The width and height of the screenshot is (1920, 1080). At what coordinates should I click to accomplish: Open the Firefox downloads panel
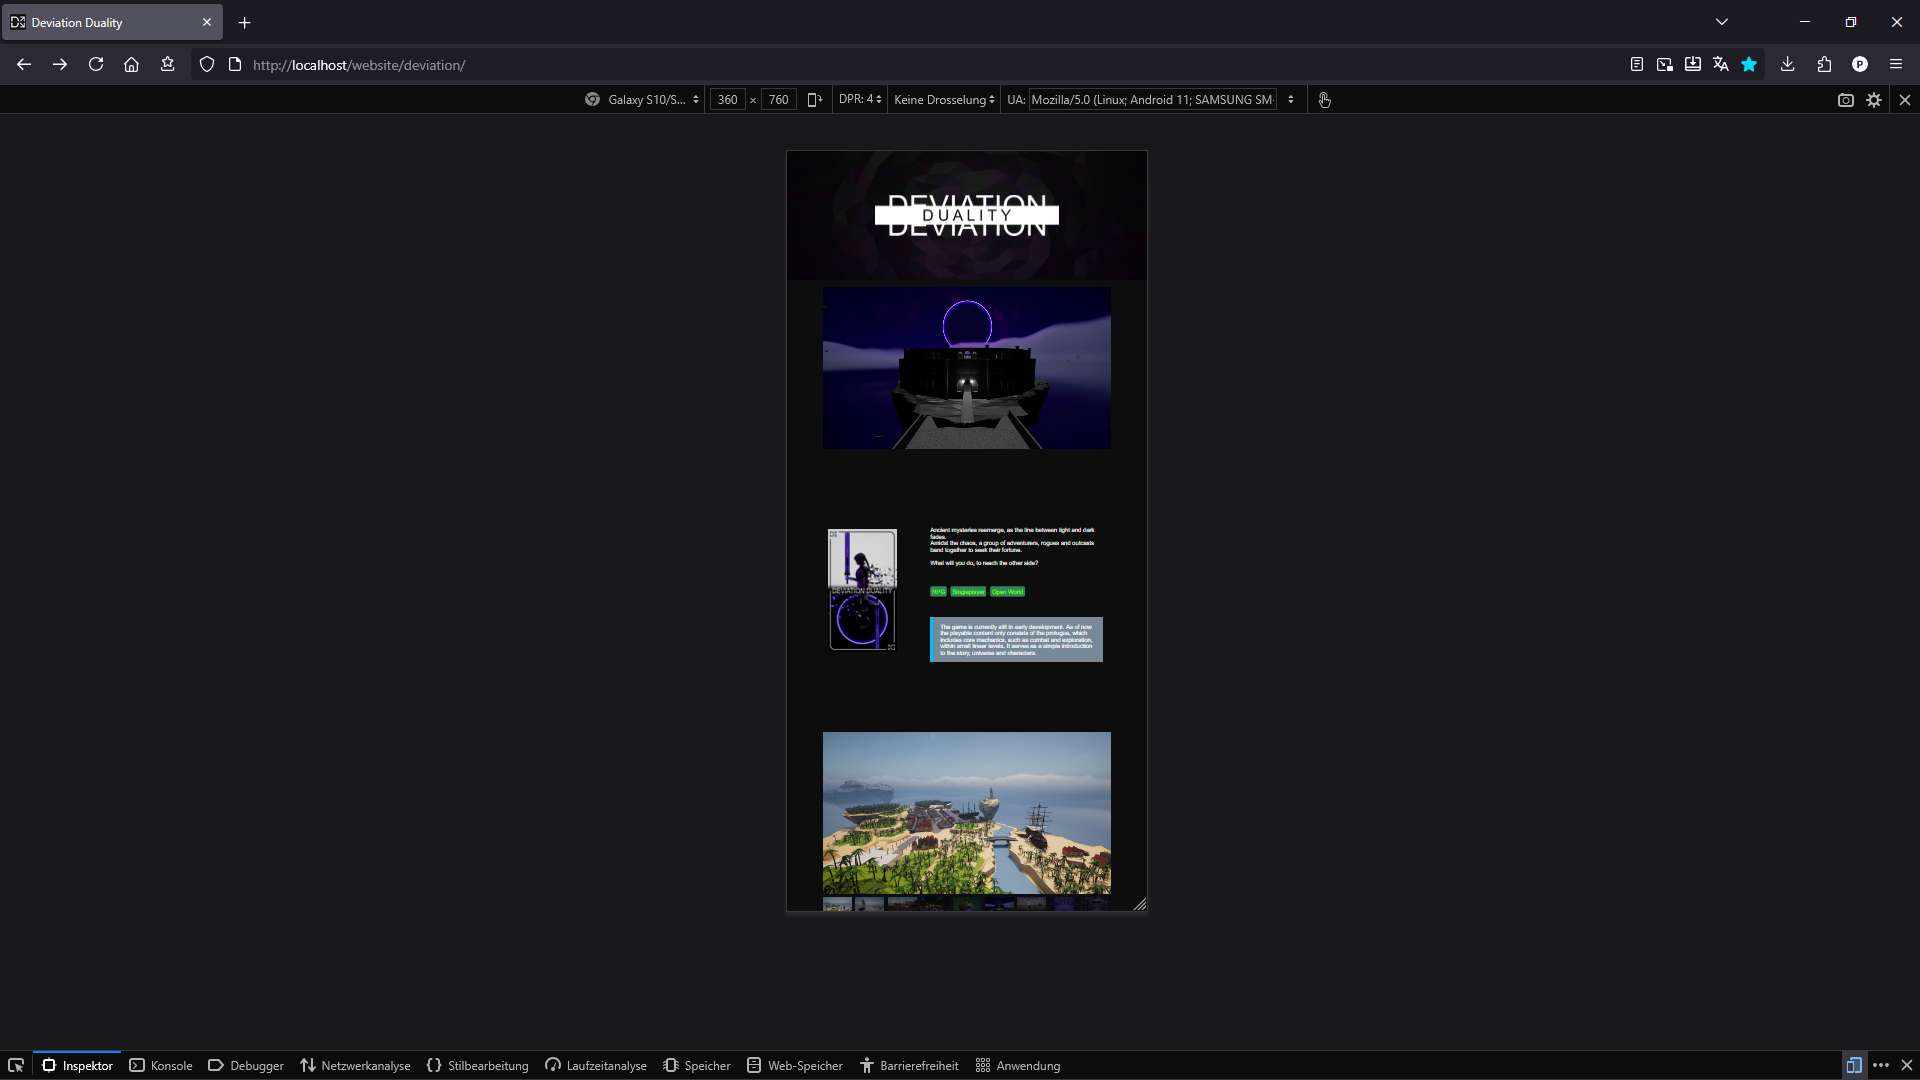(x=1787, y=65)
